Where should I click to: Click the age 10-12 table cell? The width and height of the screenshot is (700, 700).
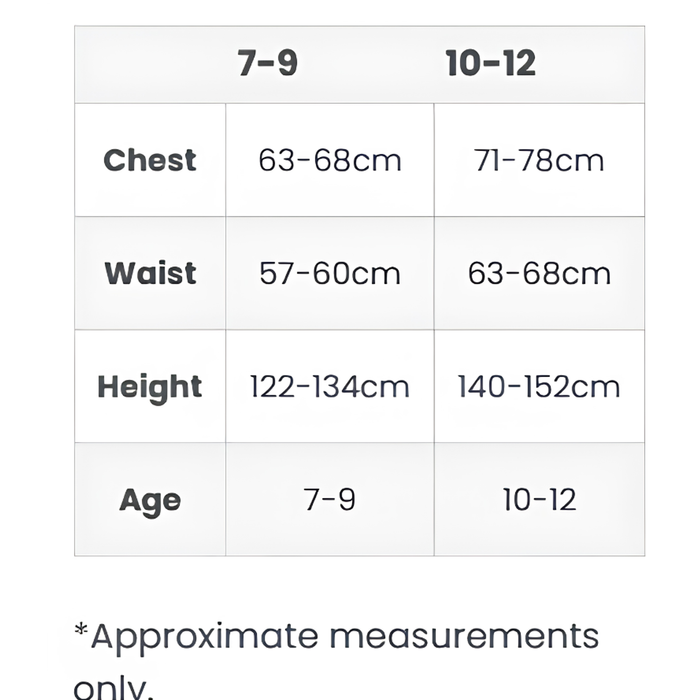539,500
